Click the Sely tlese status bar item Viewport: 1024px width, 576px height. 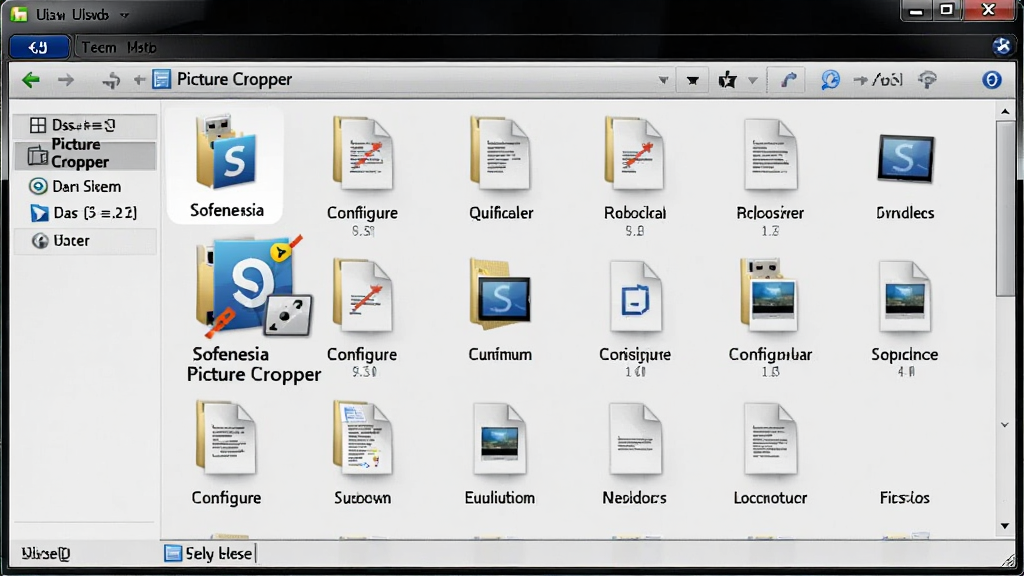click(209, 553)
